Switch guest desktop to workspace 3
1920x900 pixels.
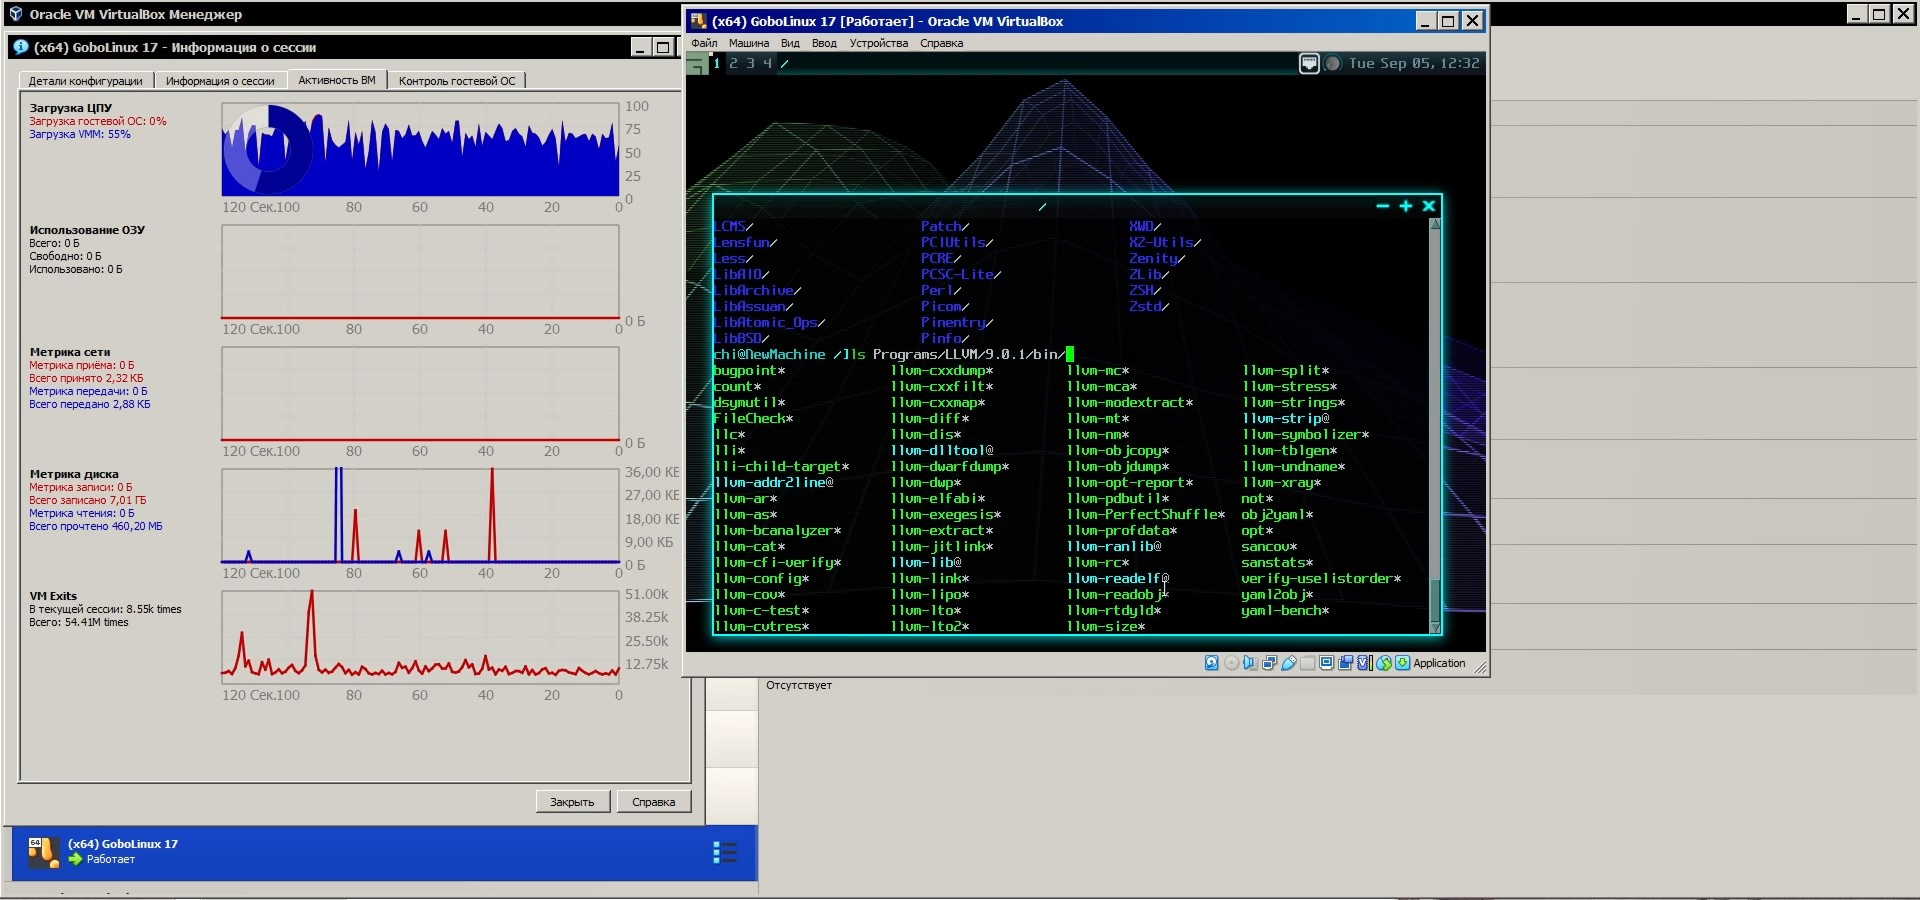click(750, 63)
